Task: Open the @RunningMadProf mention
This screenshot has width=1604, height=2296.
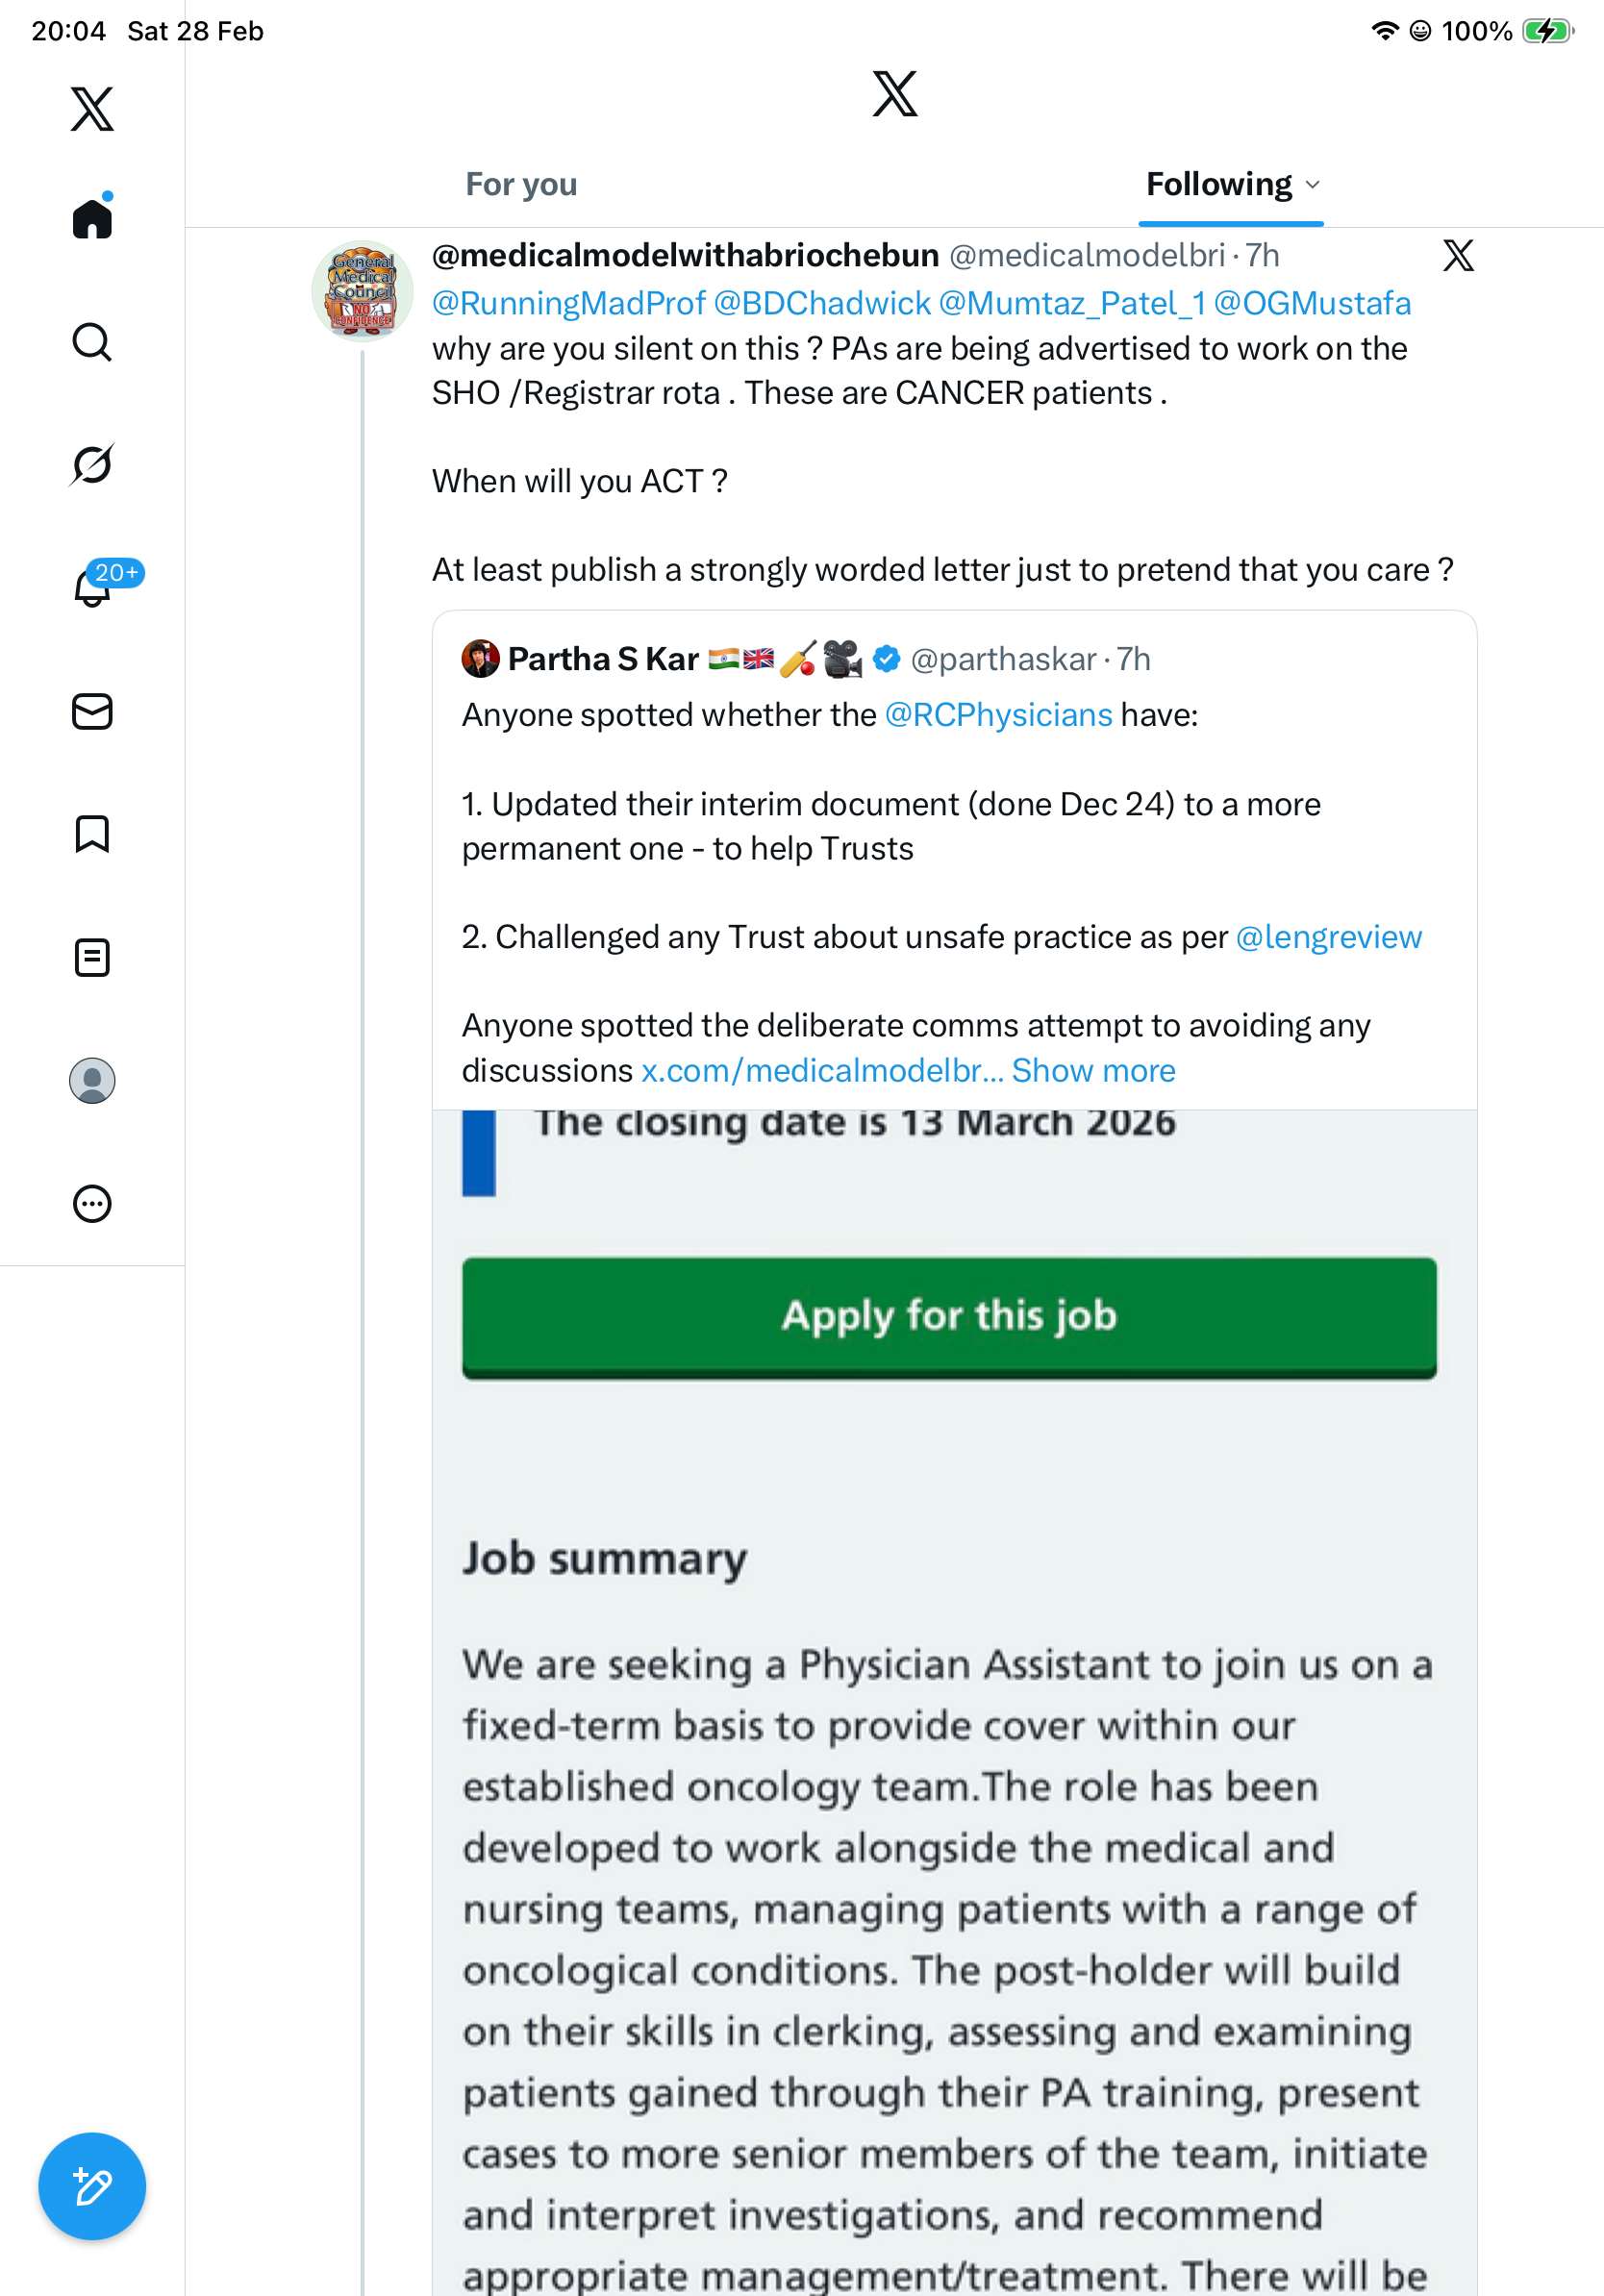Action: [x=568, y=303]
